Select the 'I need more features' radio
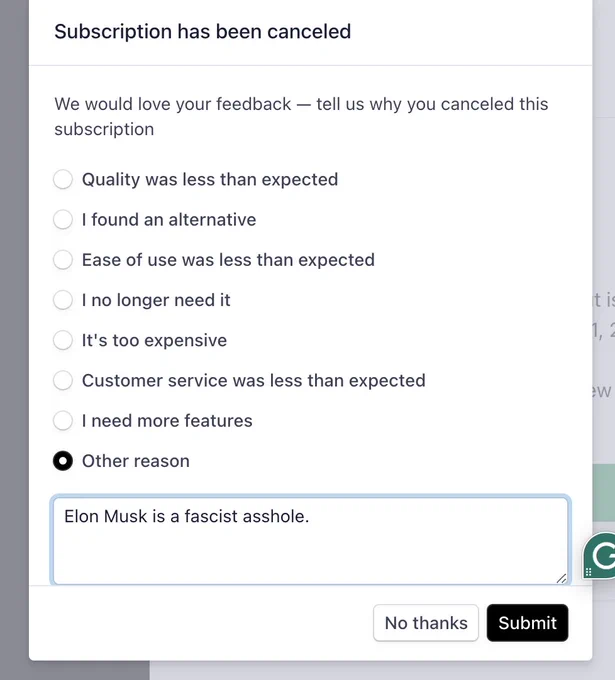The image size is (615, 680). (63, 421)
